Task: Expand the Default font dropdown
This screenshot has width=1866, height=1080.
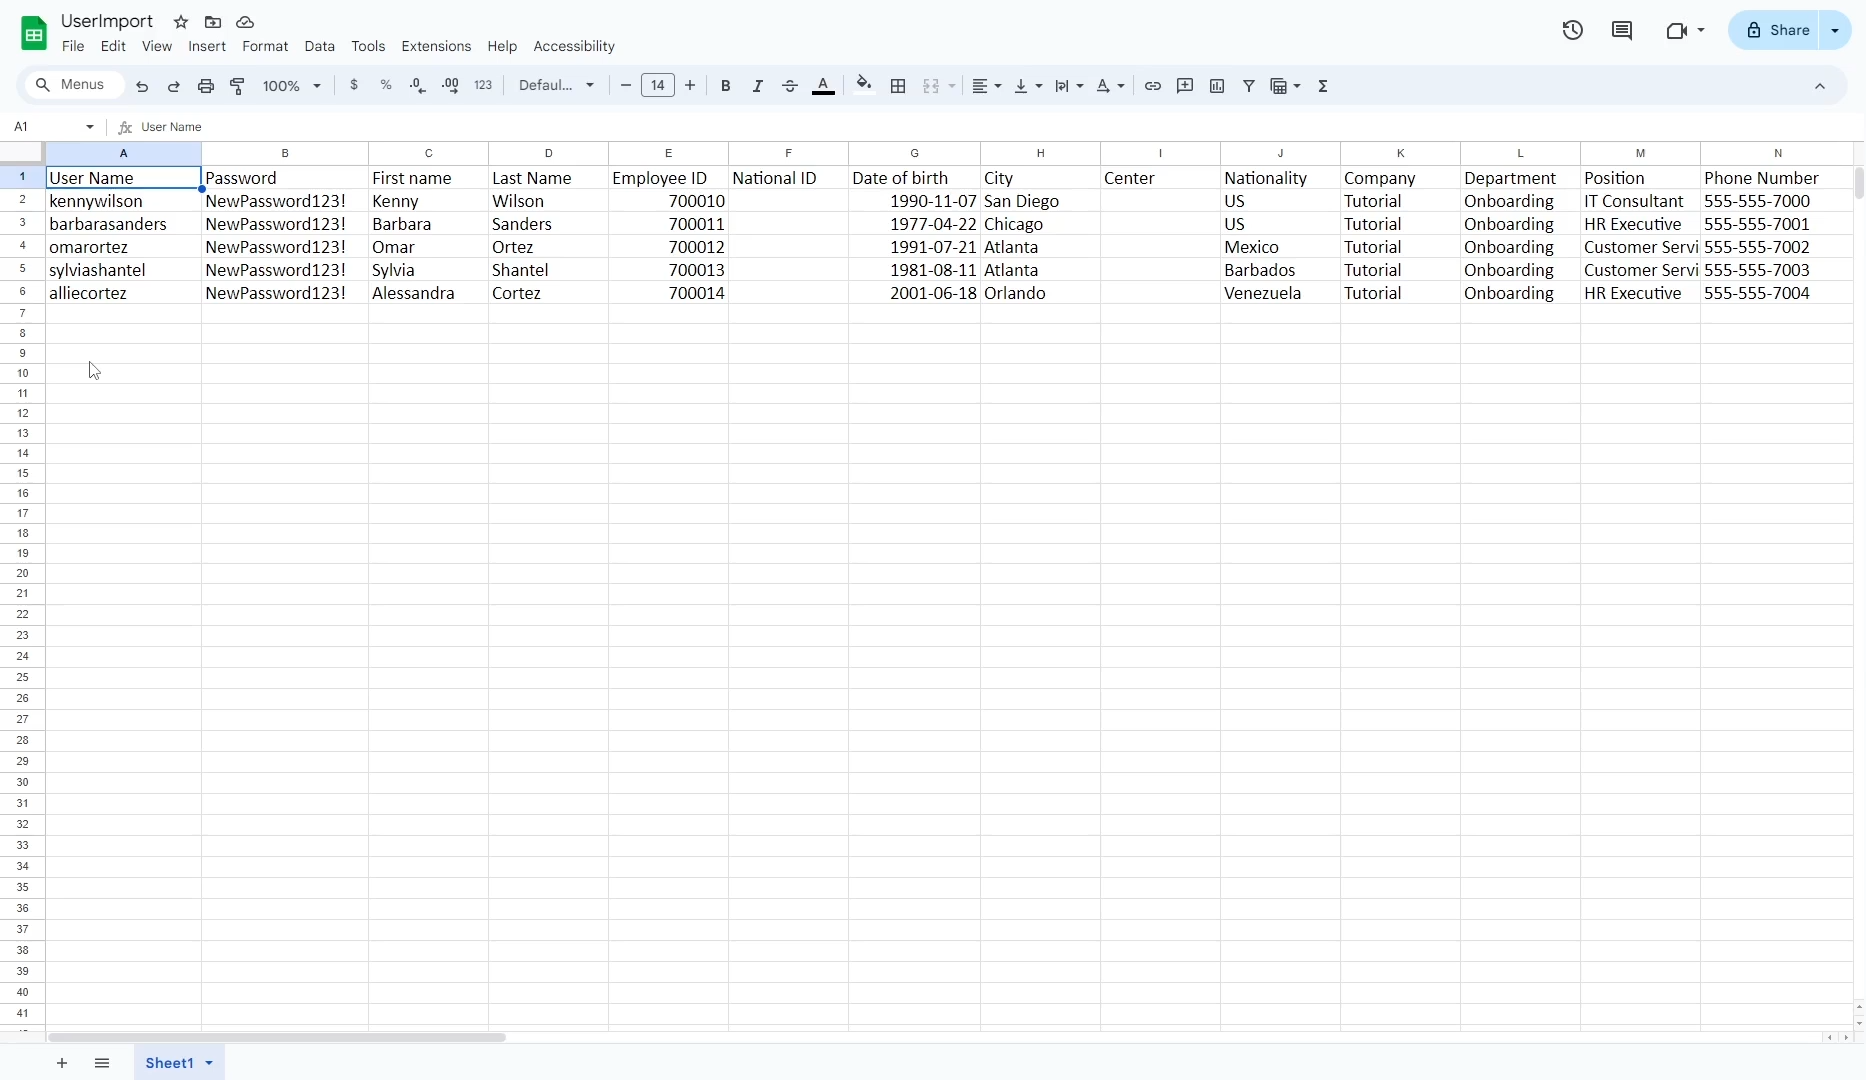Action: 556,86
